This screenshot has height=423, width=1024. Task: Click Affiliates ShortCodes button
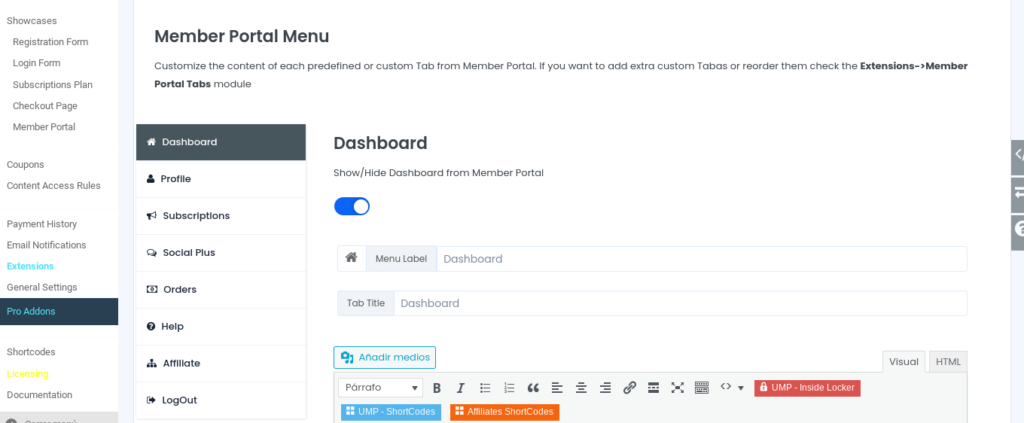pyautogui.click(x=505, y=412)
